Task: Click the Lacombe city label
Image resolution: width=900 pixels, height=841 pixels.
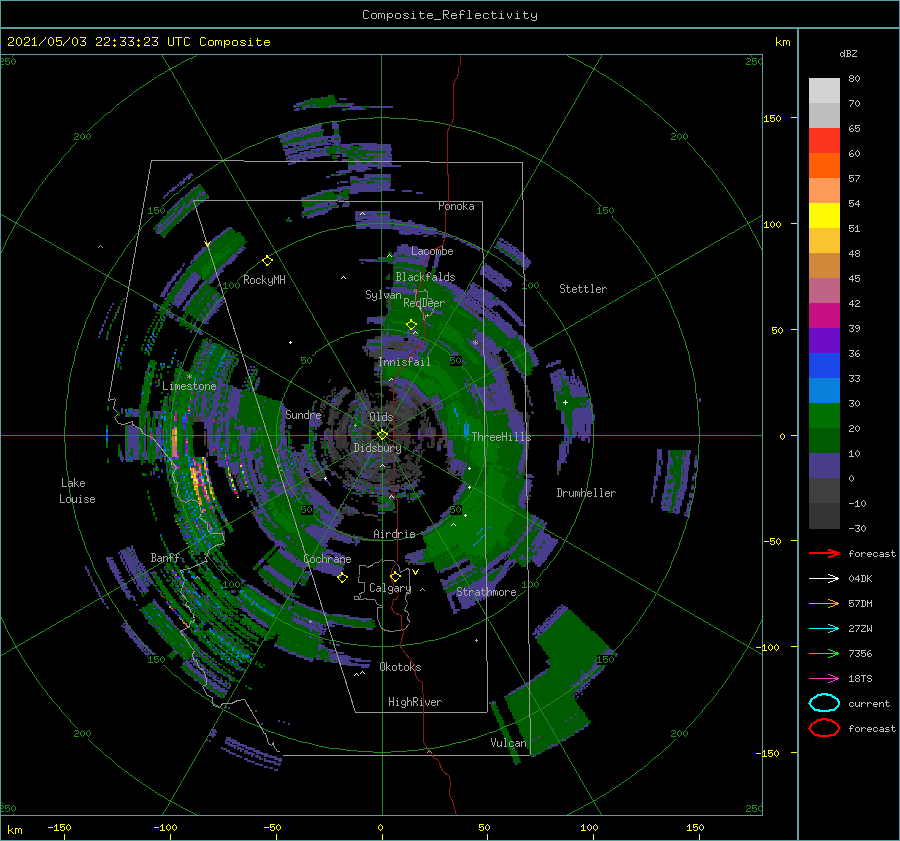Action: pyautogui.click(x=432, y=251)
